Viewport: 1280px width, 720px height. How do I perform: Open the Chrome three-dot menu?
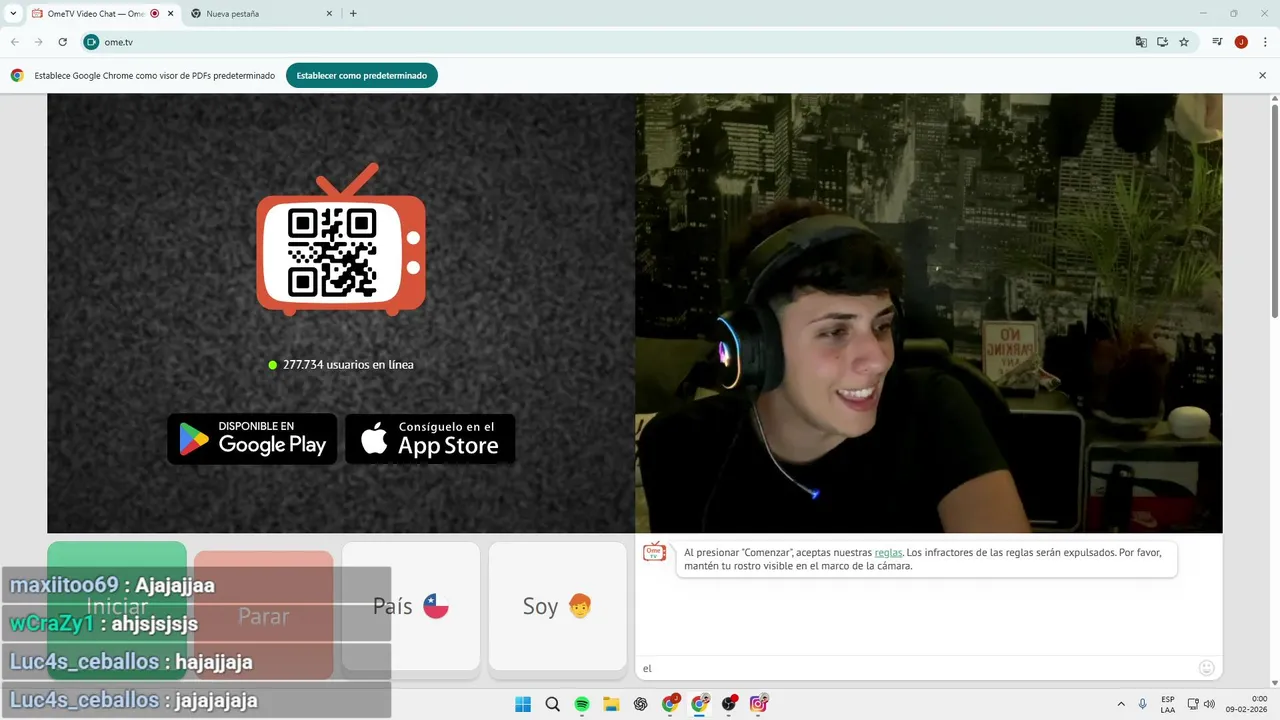click(x=1263, y=42)
